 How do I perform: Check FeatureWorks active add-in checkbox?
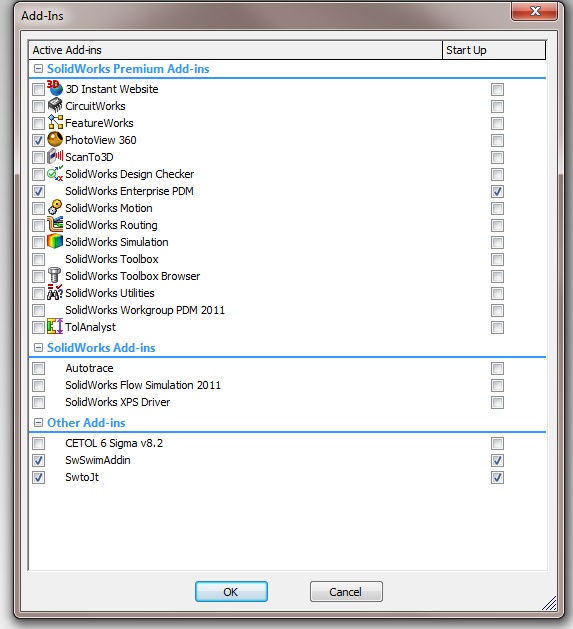39,123
